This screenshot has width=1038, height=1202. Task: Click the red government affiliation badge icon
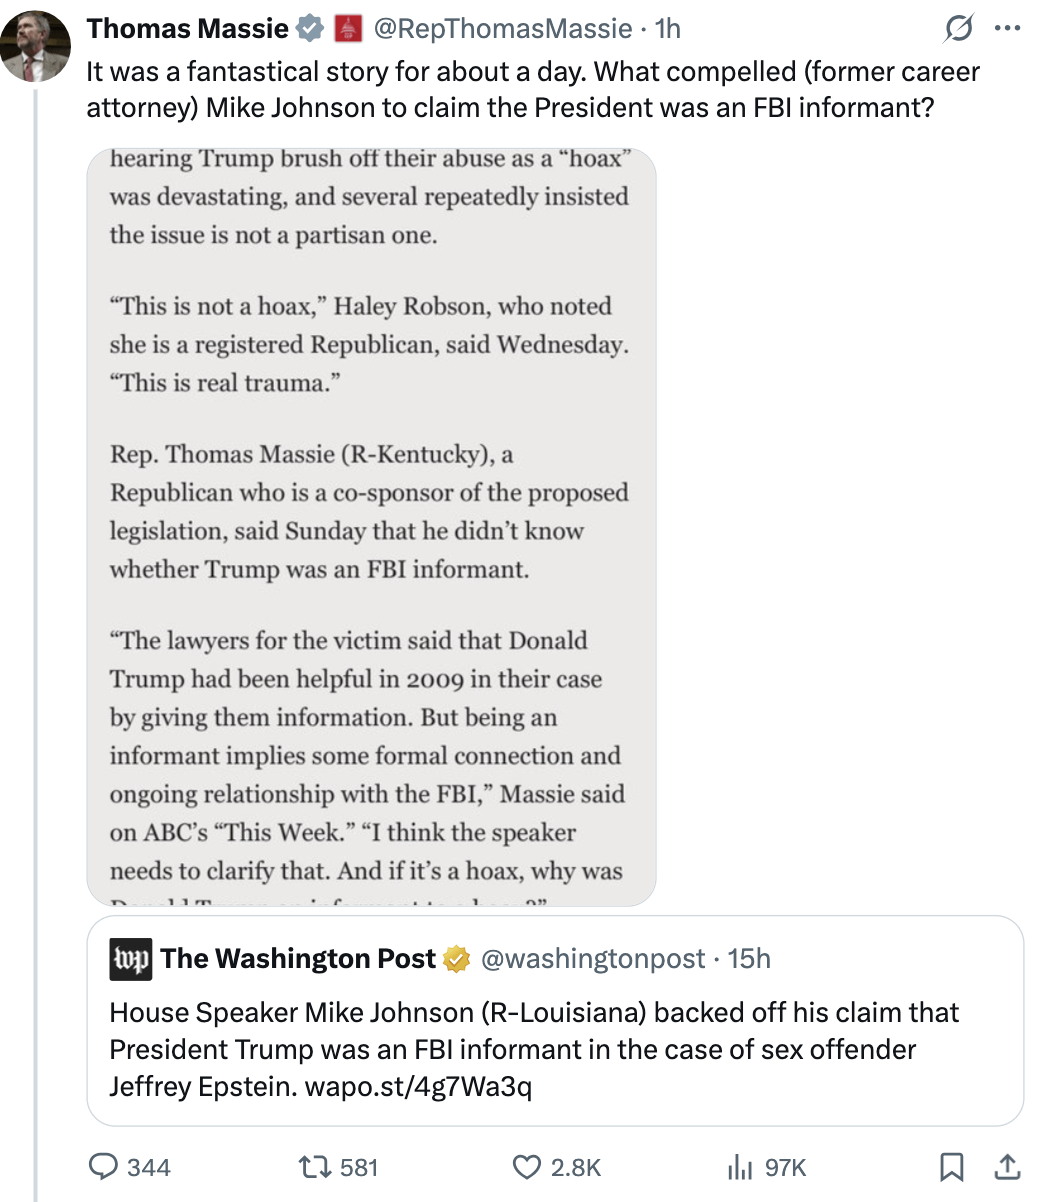pos(347,29)
